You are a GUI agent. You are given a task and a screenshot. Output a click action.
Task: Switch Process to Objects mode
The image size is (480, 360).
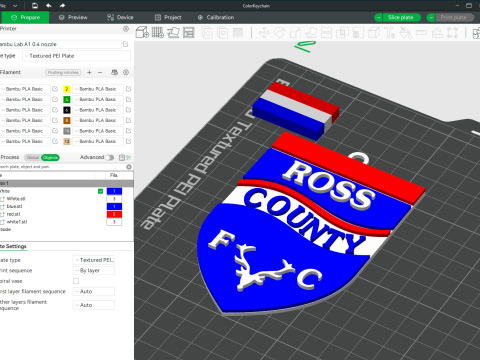click(50, 157)
